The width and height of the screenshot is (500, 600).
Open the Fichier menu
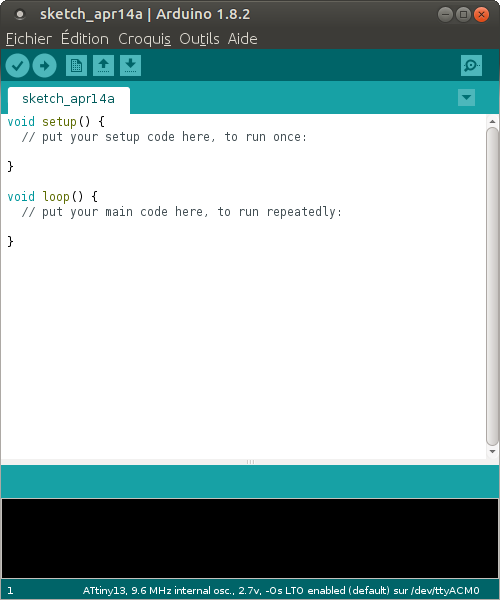click(29, 39)
